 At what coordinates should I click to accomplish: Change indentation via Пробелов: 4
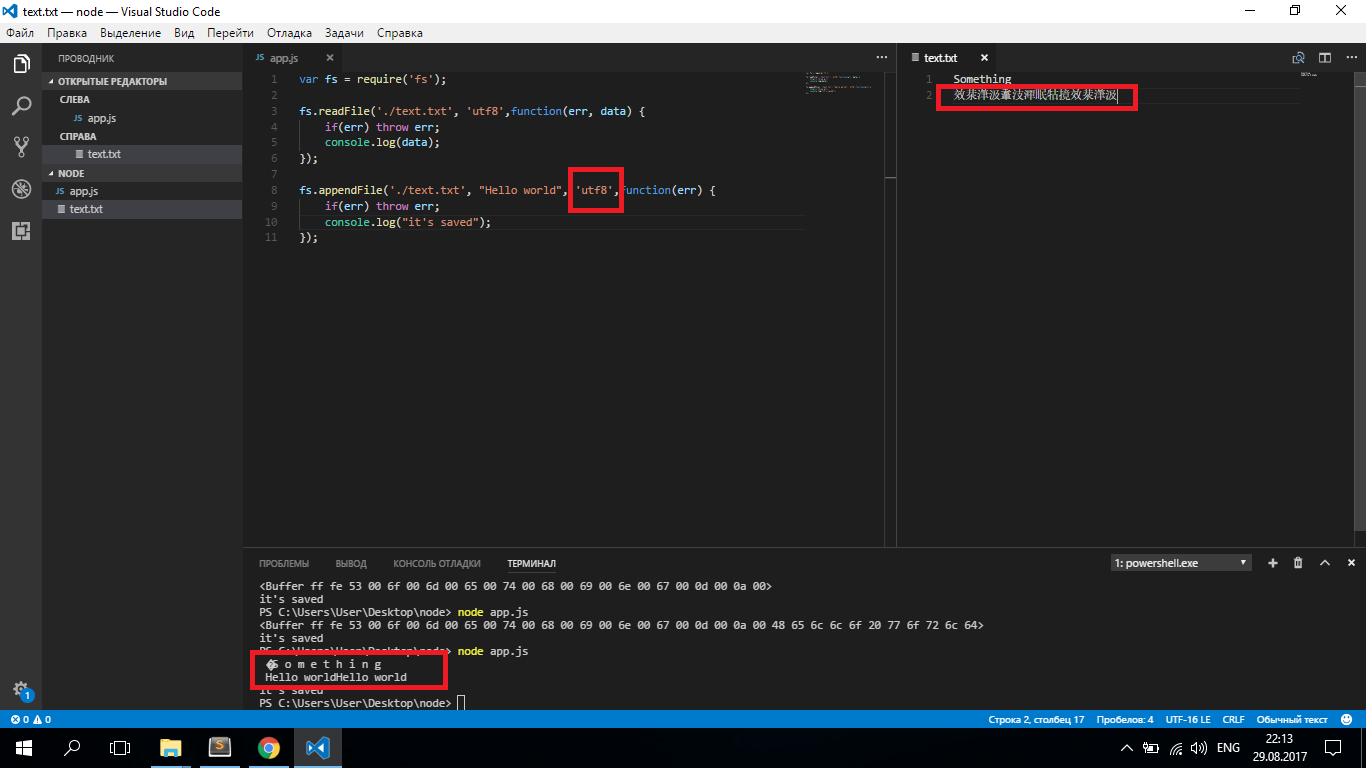pos(1124,719)
